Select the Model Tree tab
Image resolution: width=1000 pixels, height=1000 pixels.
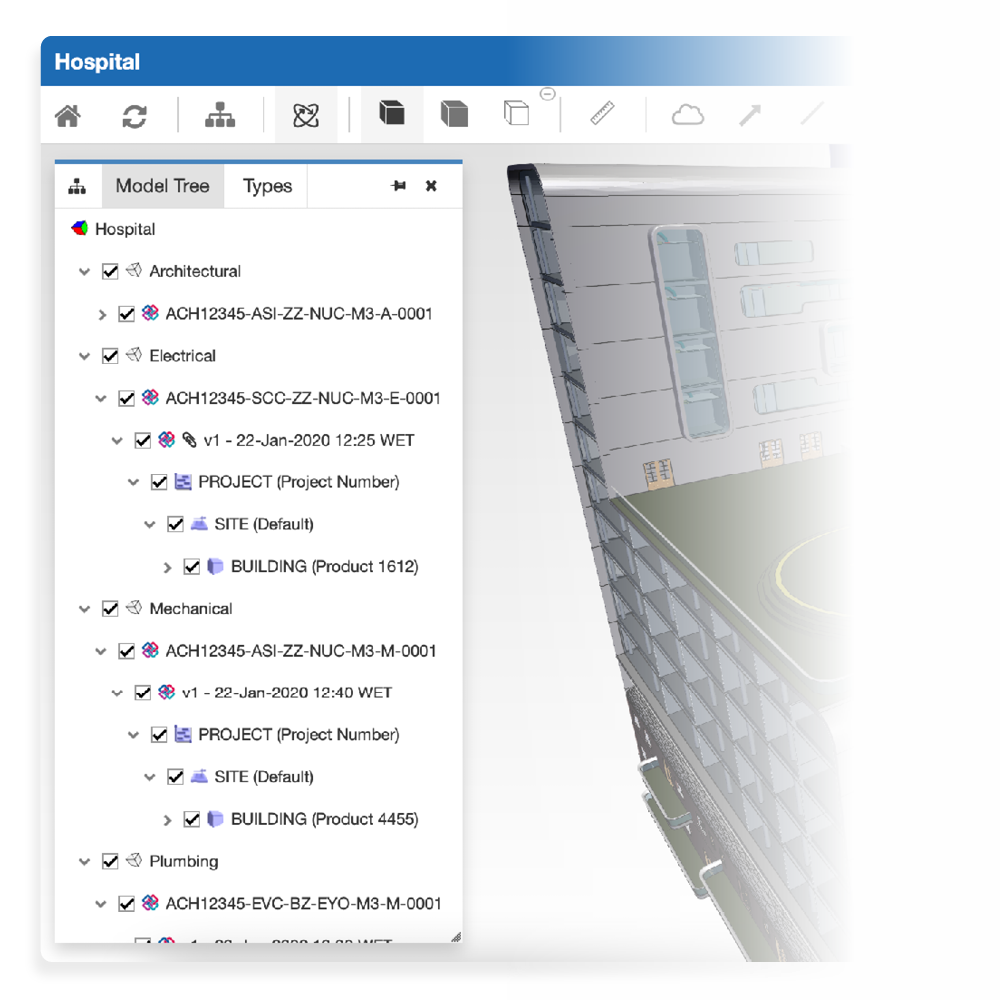[162, 186]
